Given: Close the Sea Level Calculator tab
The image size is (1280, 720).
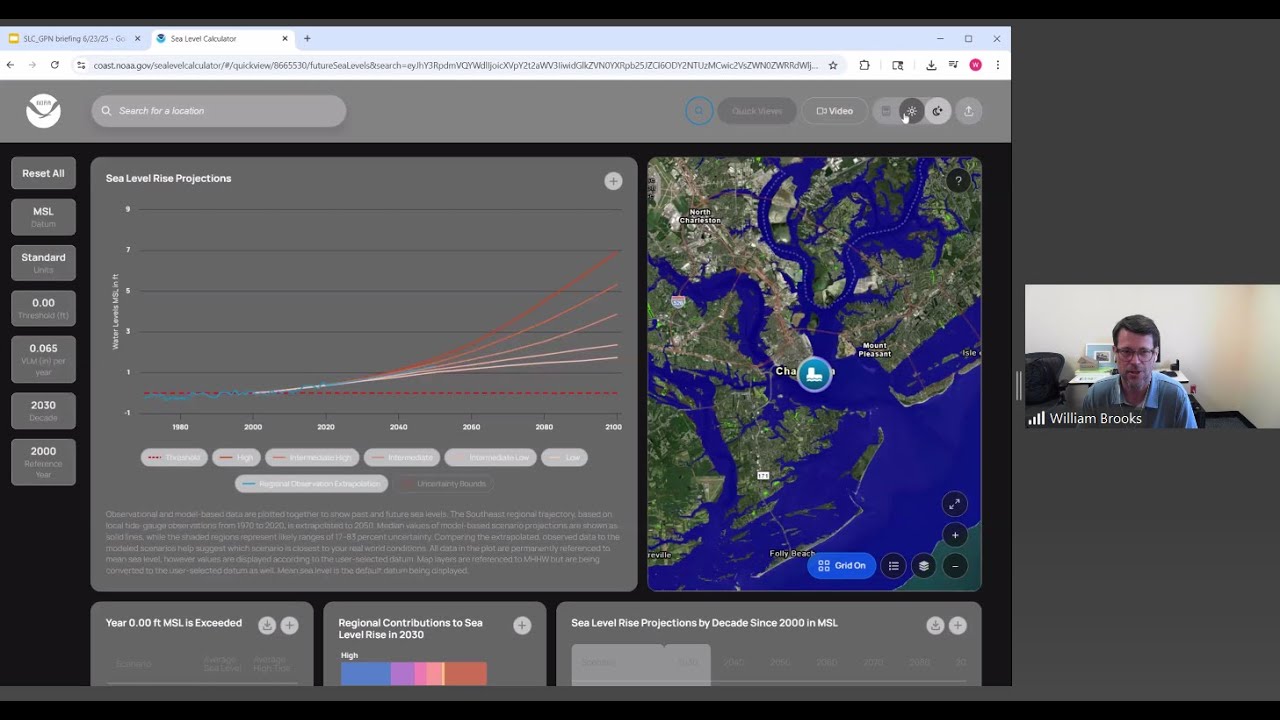Looking at the screenshot, I should [285, 38].
